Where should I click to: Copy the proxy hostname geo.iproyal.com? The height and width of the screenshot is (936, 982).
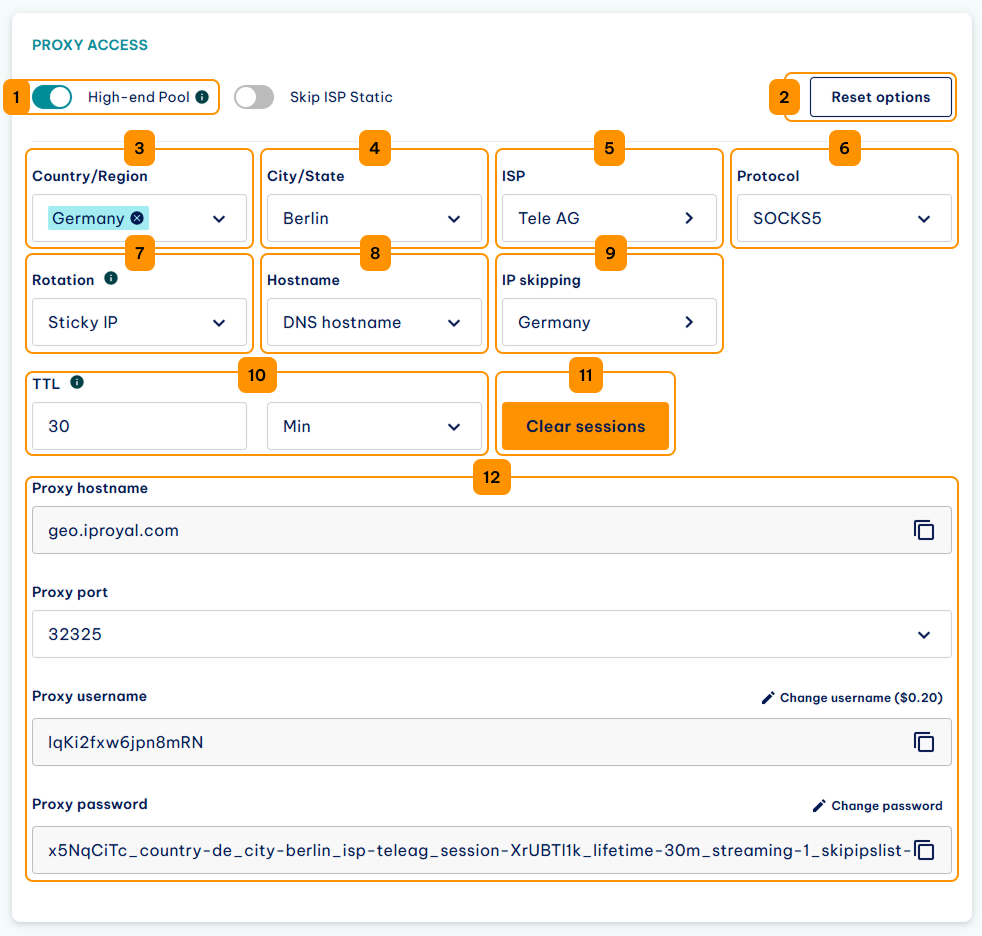coord(924,530)
